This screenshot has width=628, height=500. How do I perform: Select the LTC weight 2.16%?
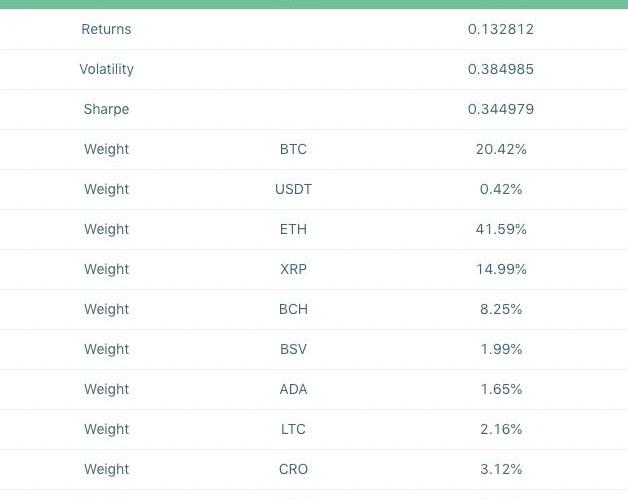(x=500, y=429)
